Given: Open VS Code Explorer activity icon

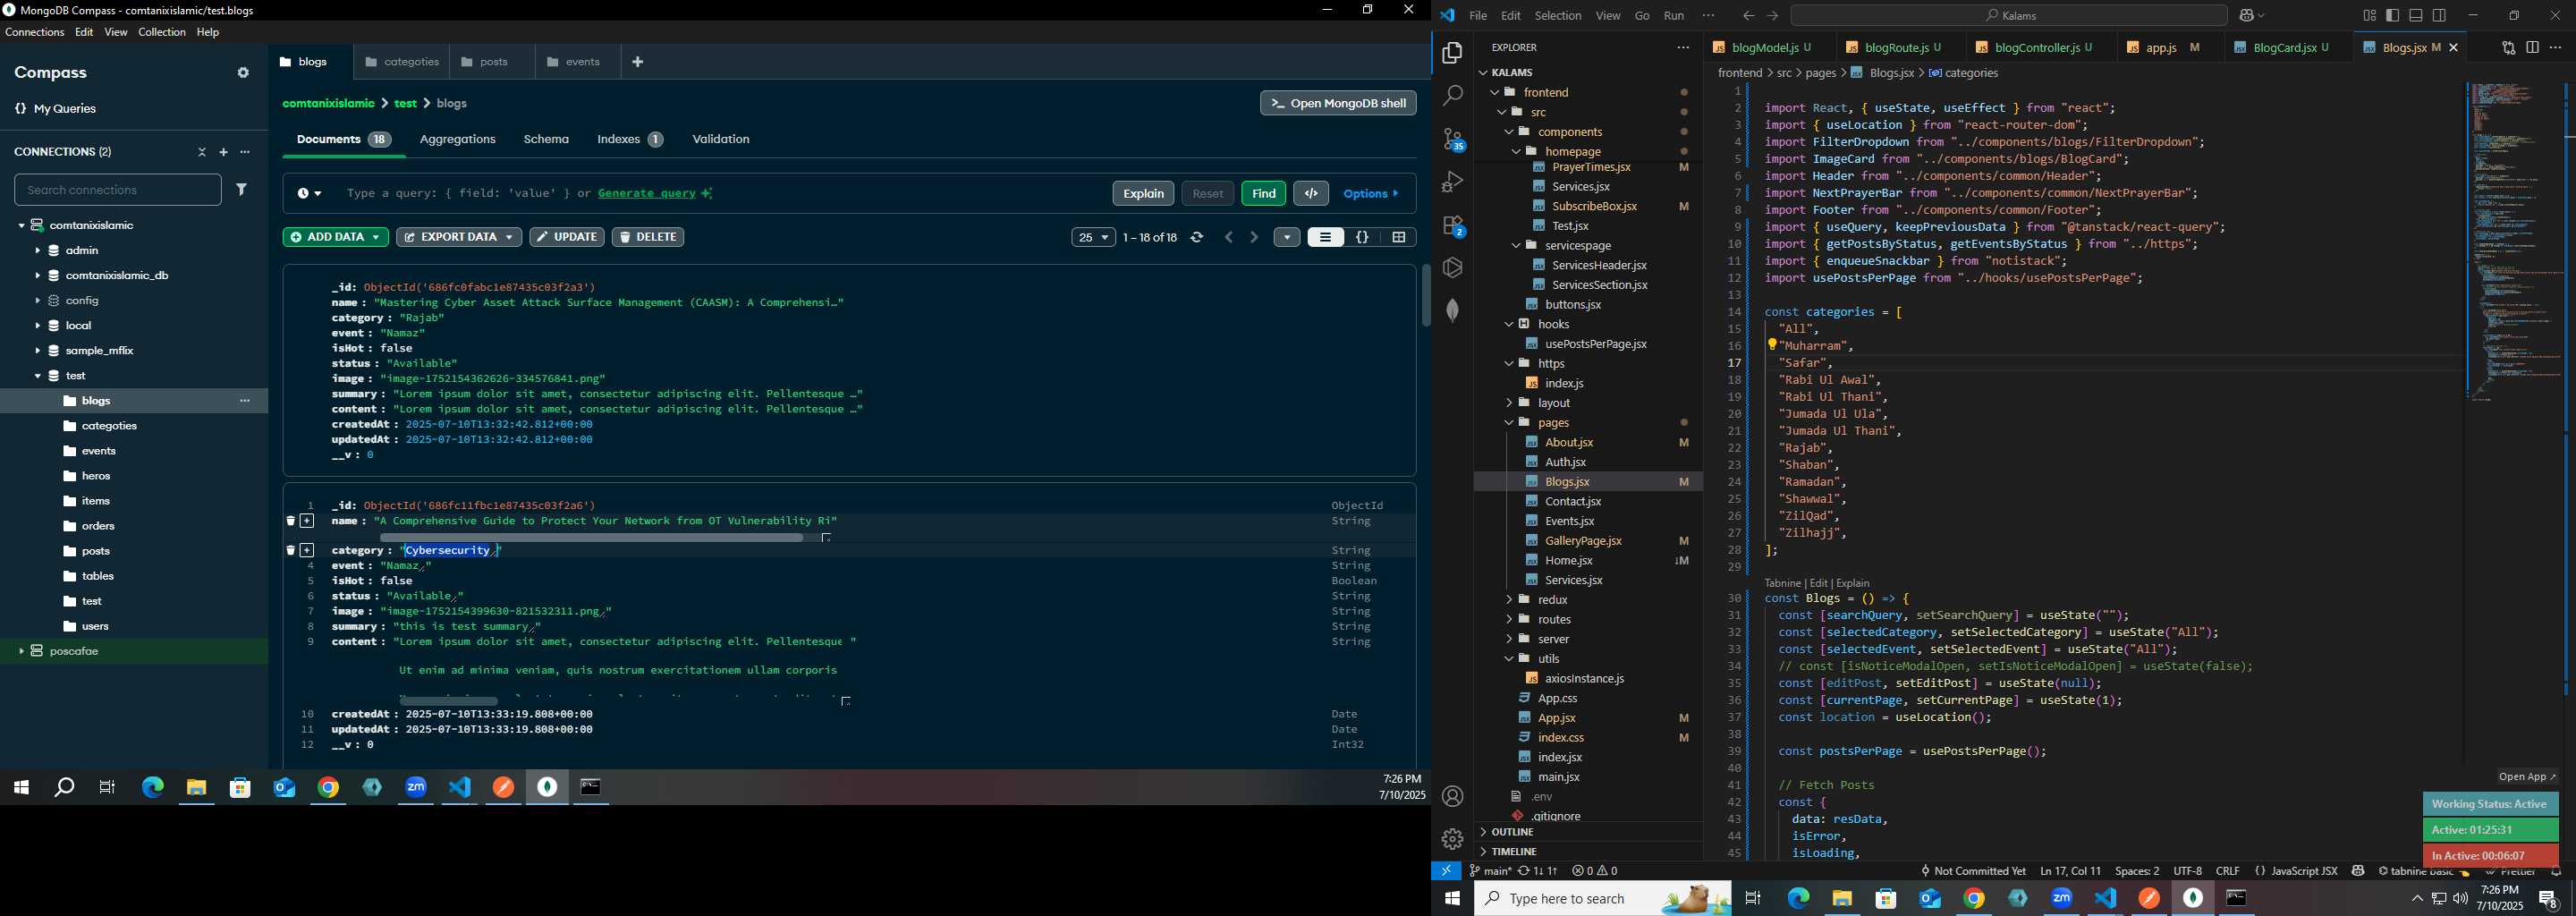Looking at the screenshot, I should (1453, 53).
